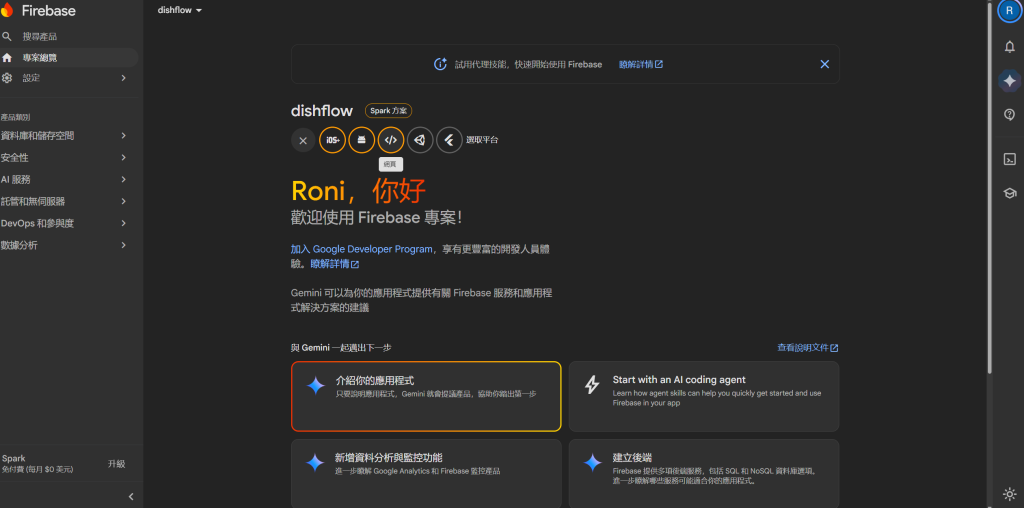Select 專案總覽 in the sidebar
The width and height of the screenshot is (1024, 508).
point(69,57)
